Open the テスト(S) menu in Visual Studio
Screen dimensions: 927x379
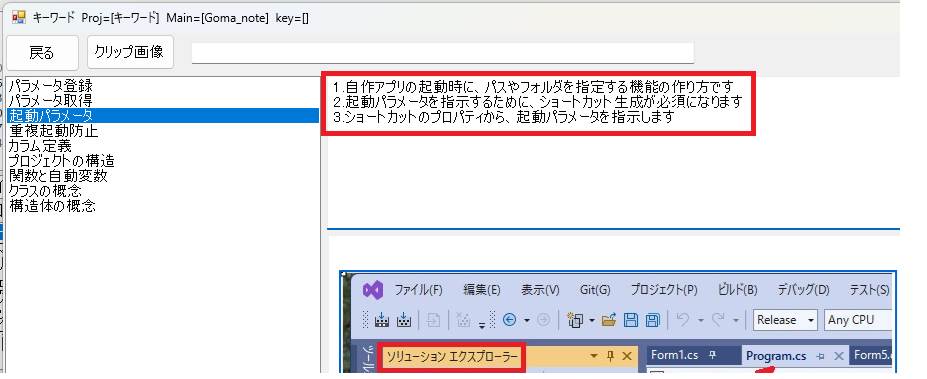click(x=870, y=290)
